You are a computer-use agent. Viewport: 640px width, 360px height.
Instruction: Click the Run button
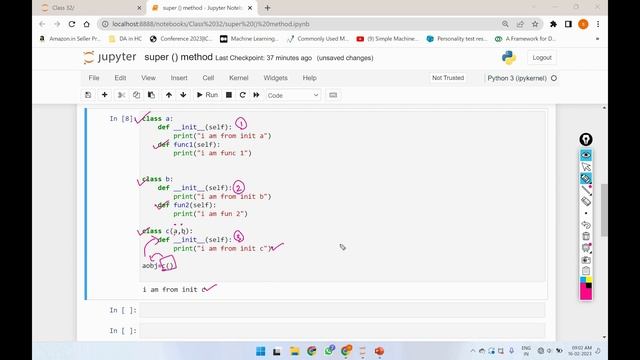coord(207,95)
